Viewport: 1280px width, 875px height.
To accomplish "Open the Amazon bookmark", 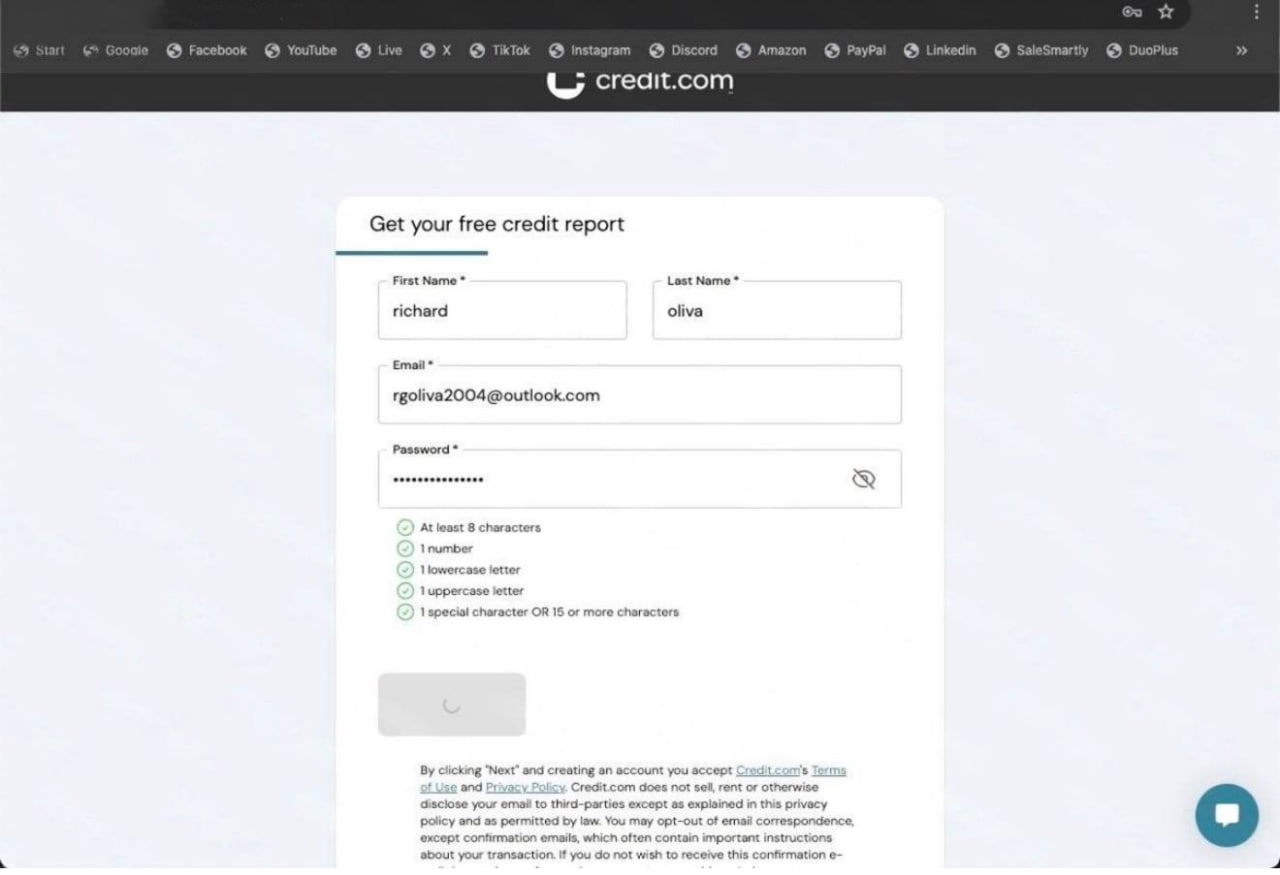I will tap(771, 50).
